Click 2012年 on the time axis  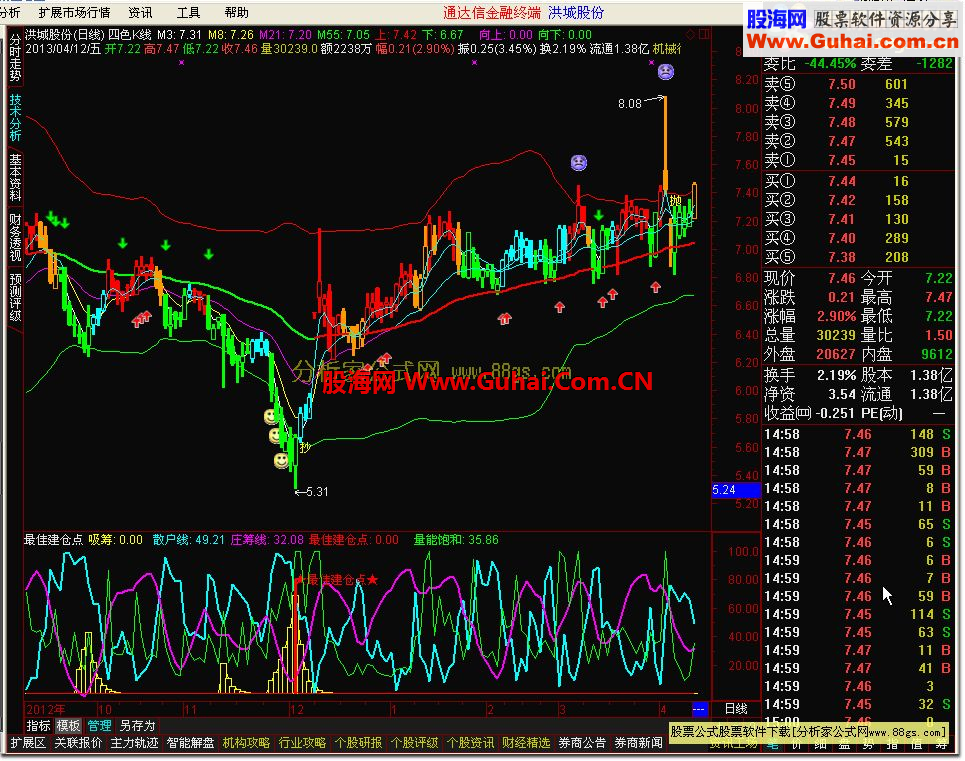(x=46, y=709)
